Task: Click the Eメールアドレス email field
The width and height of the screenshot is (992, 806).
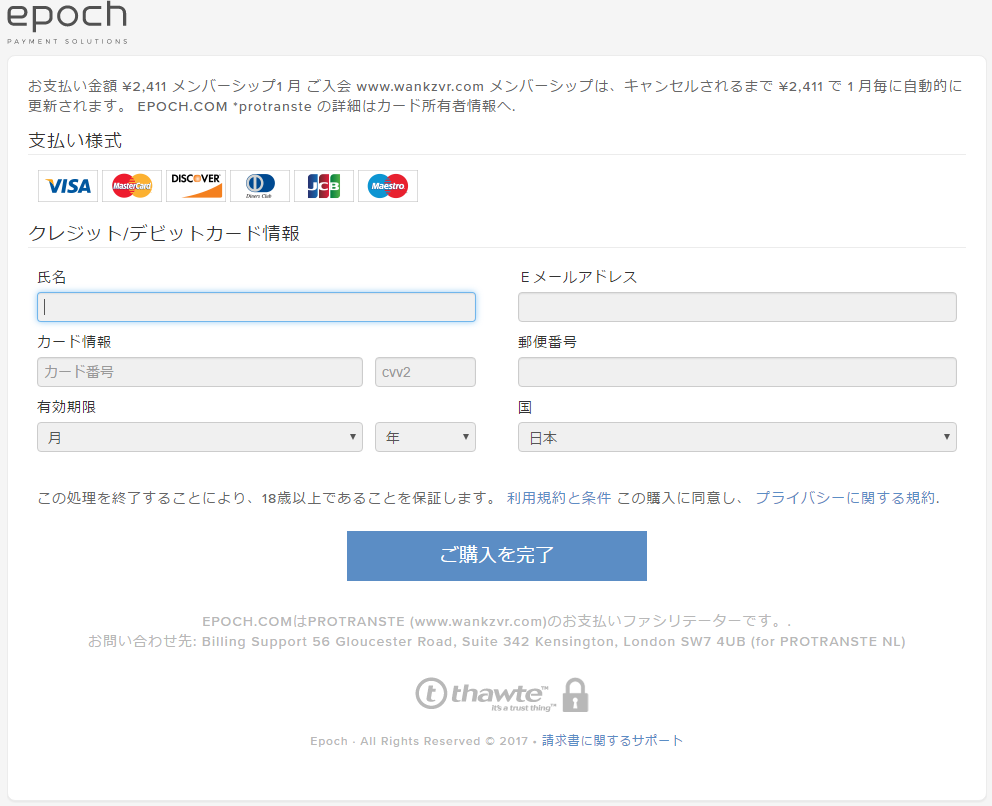Action: [737, 307]
